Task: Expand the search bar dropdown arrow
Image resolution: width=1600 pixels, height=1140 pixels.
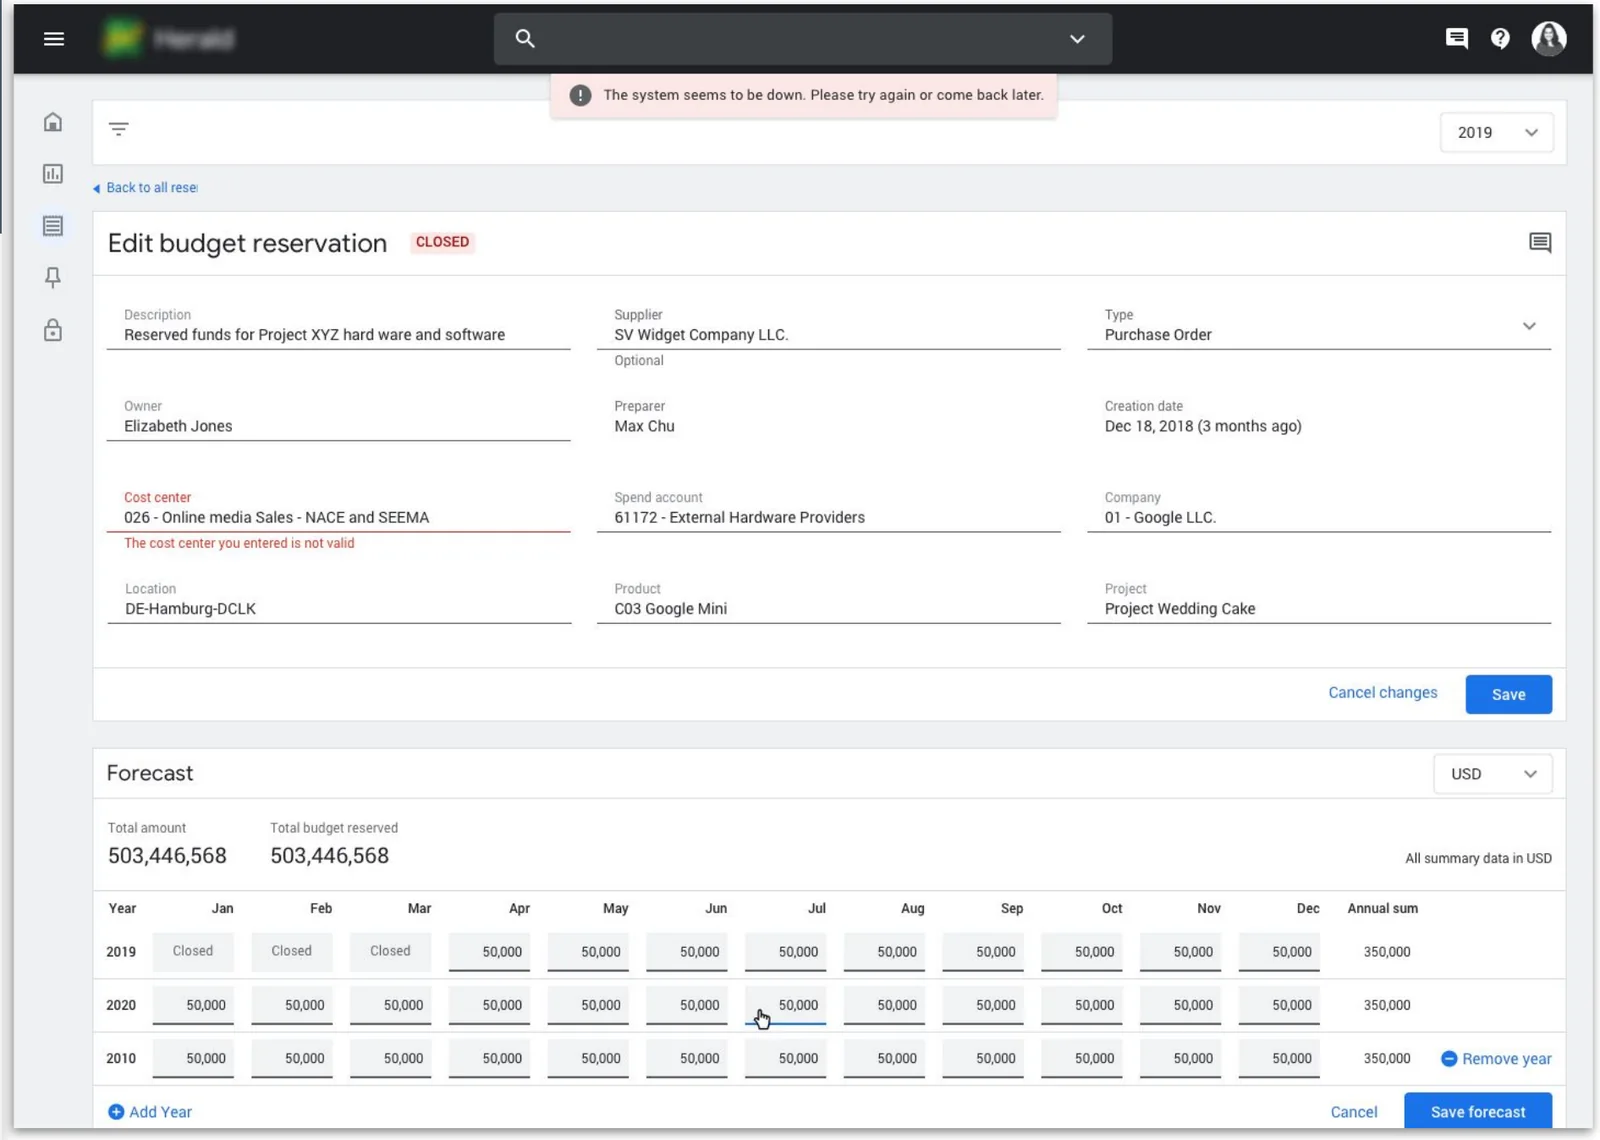Action: pos(1077,39)
